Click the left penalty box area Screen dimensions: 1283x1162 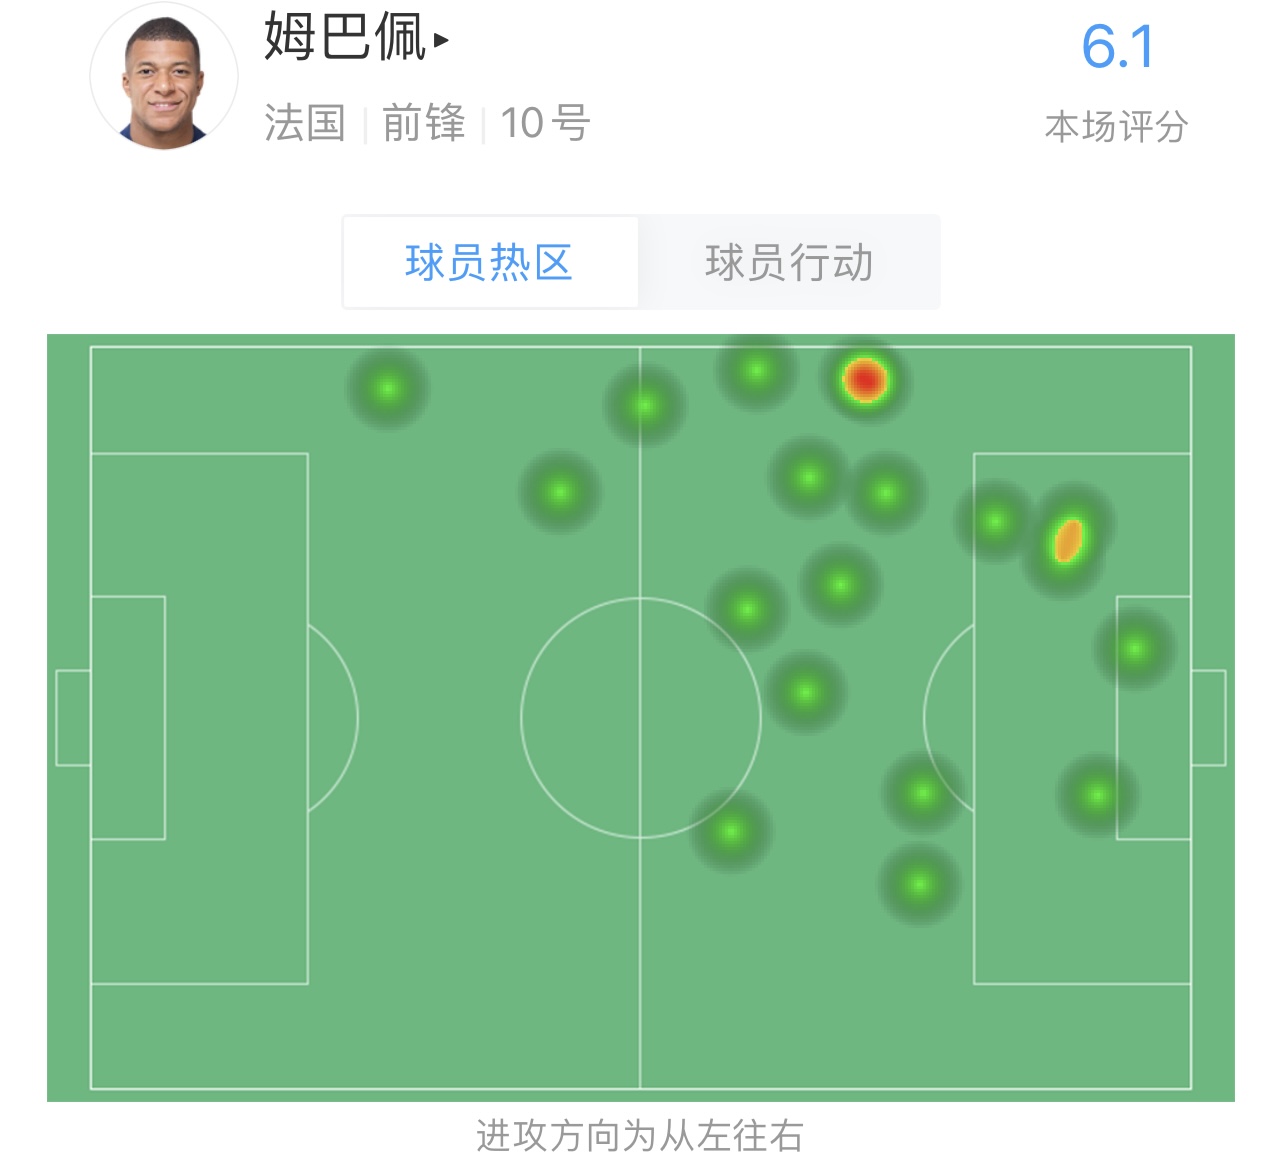(x=199, y=718)
